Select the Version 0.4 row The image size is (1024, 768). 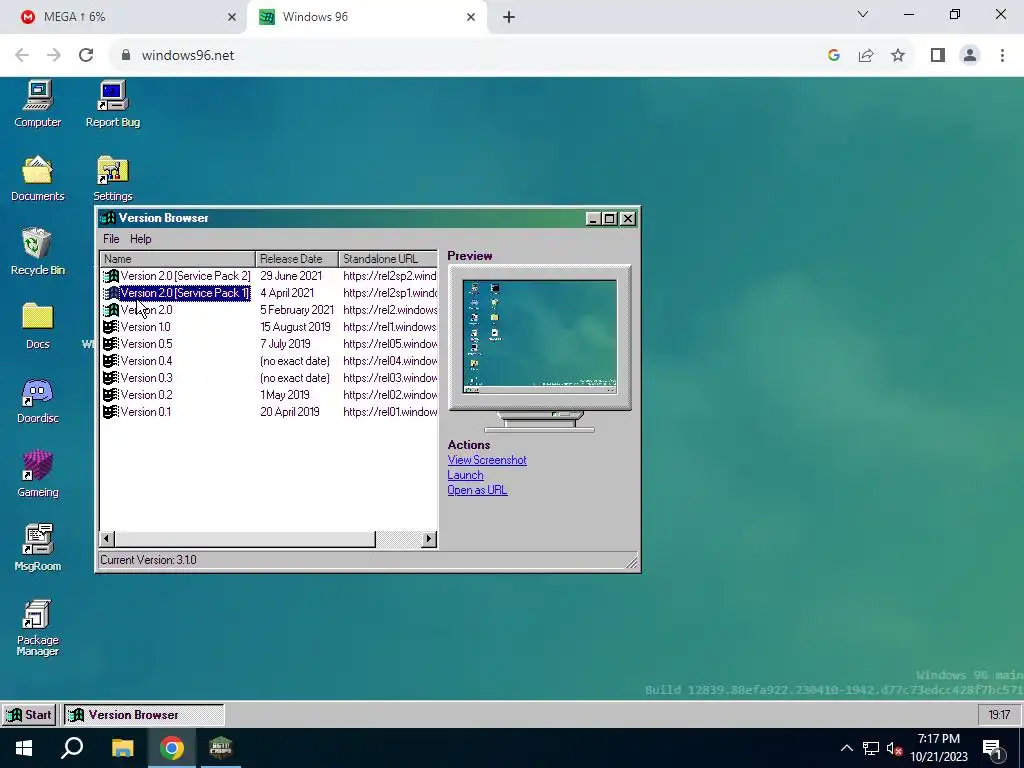(x=268, y=360)
